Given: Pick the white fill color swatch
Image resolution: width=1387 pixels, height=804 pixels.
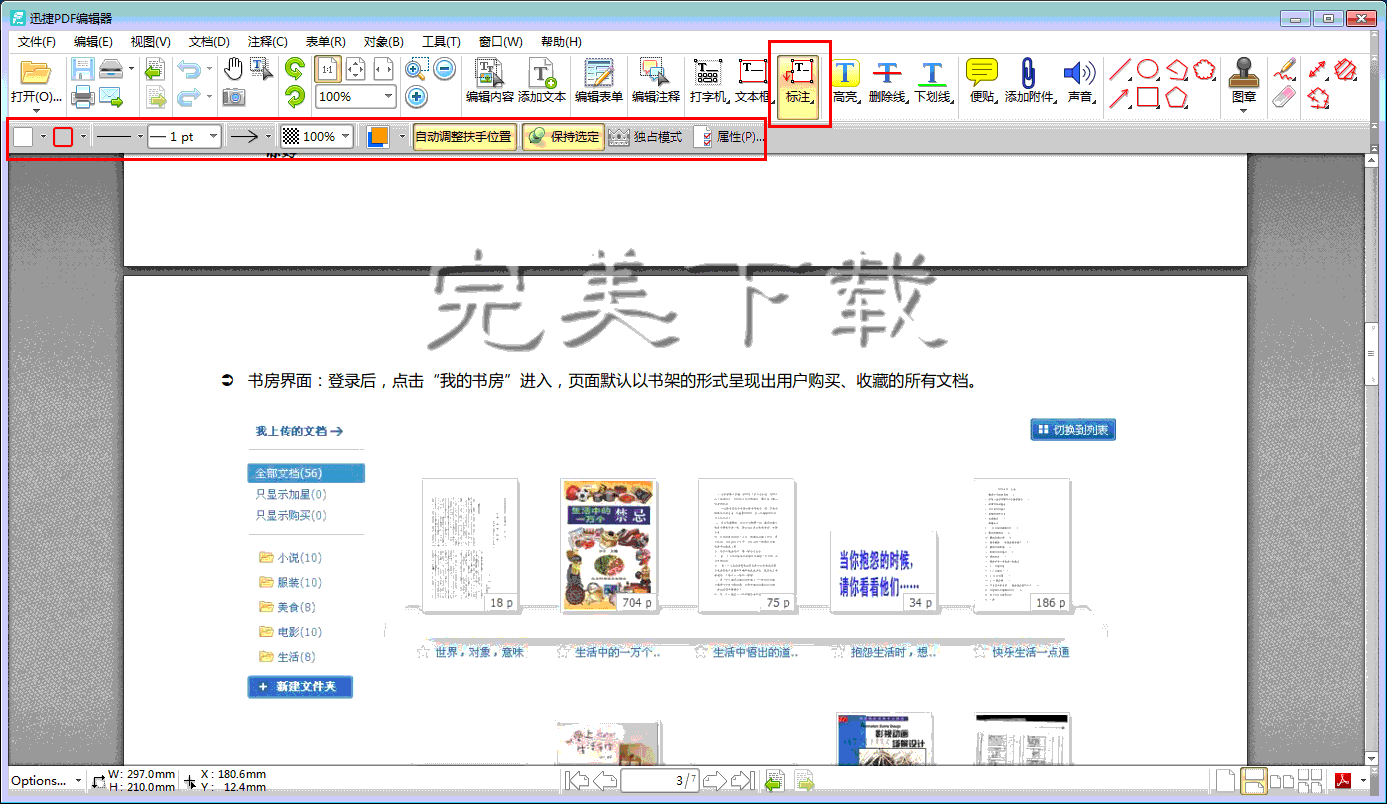Looking at the screenshot, I should (23, 137).
